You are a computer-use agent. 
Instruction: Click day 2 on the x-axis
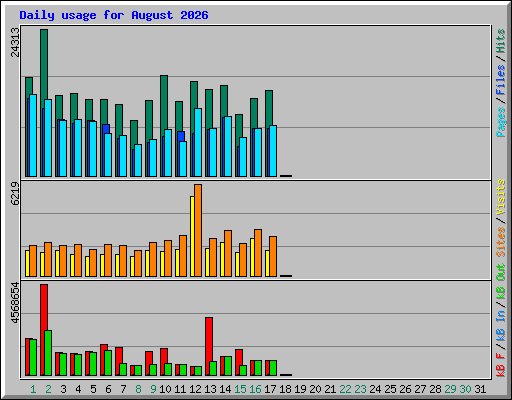pyautogui.click(x=48, y=389)
